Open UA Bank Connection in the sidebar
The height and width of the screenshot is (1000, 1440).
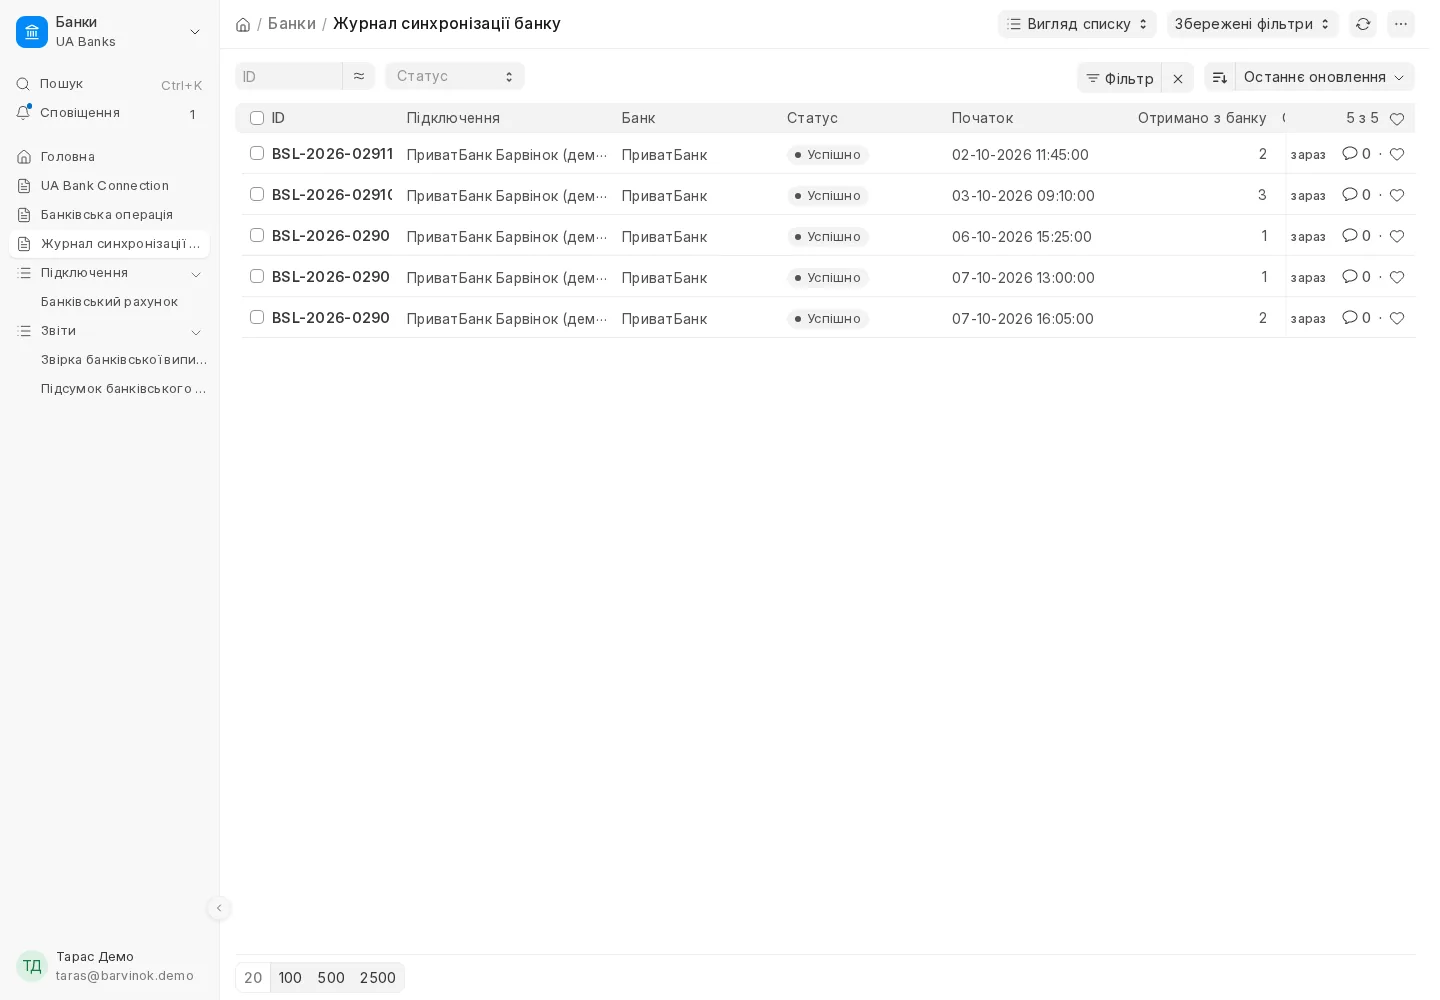(x=109, y=186)
